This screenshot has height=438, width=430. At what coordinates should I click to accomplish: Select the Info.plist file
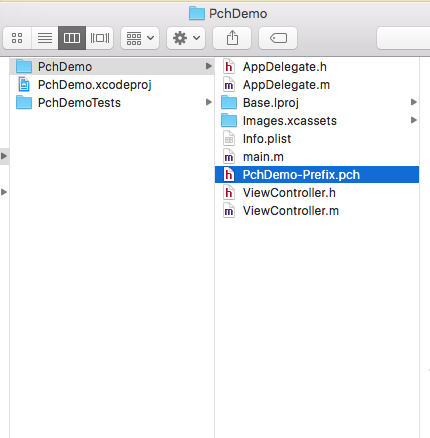pos(317,139)
